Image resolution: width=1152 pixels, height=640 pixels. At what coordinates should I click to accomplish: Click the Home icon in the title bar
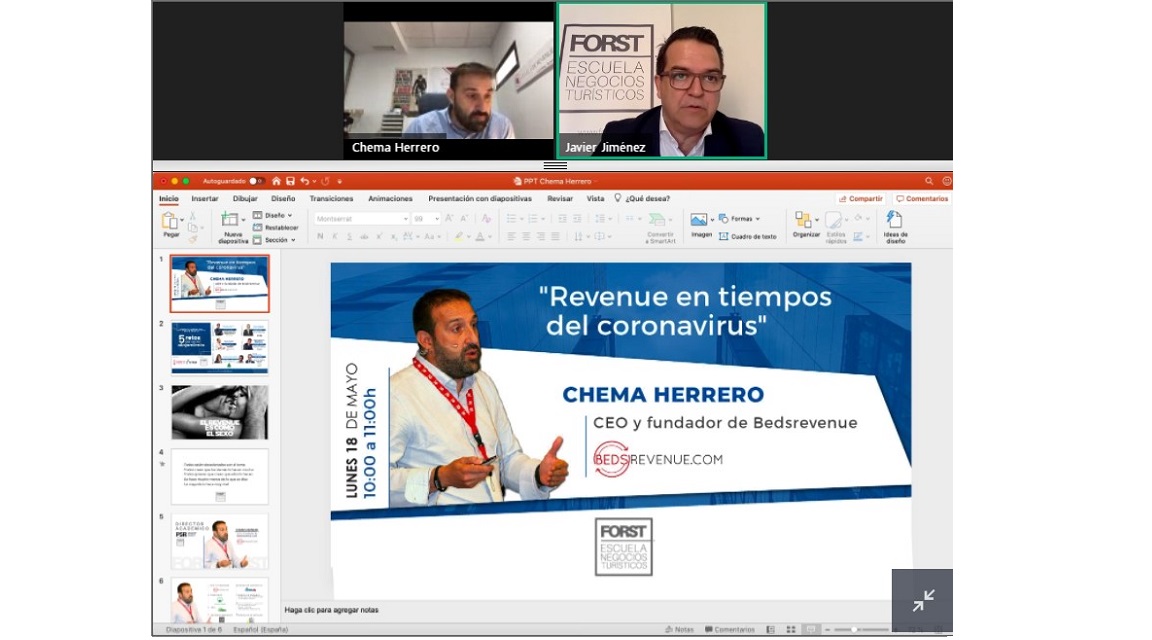click(x=276, y=181)
